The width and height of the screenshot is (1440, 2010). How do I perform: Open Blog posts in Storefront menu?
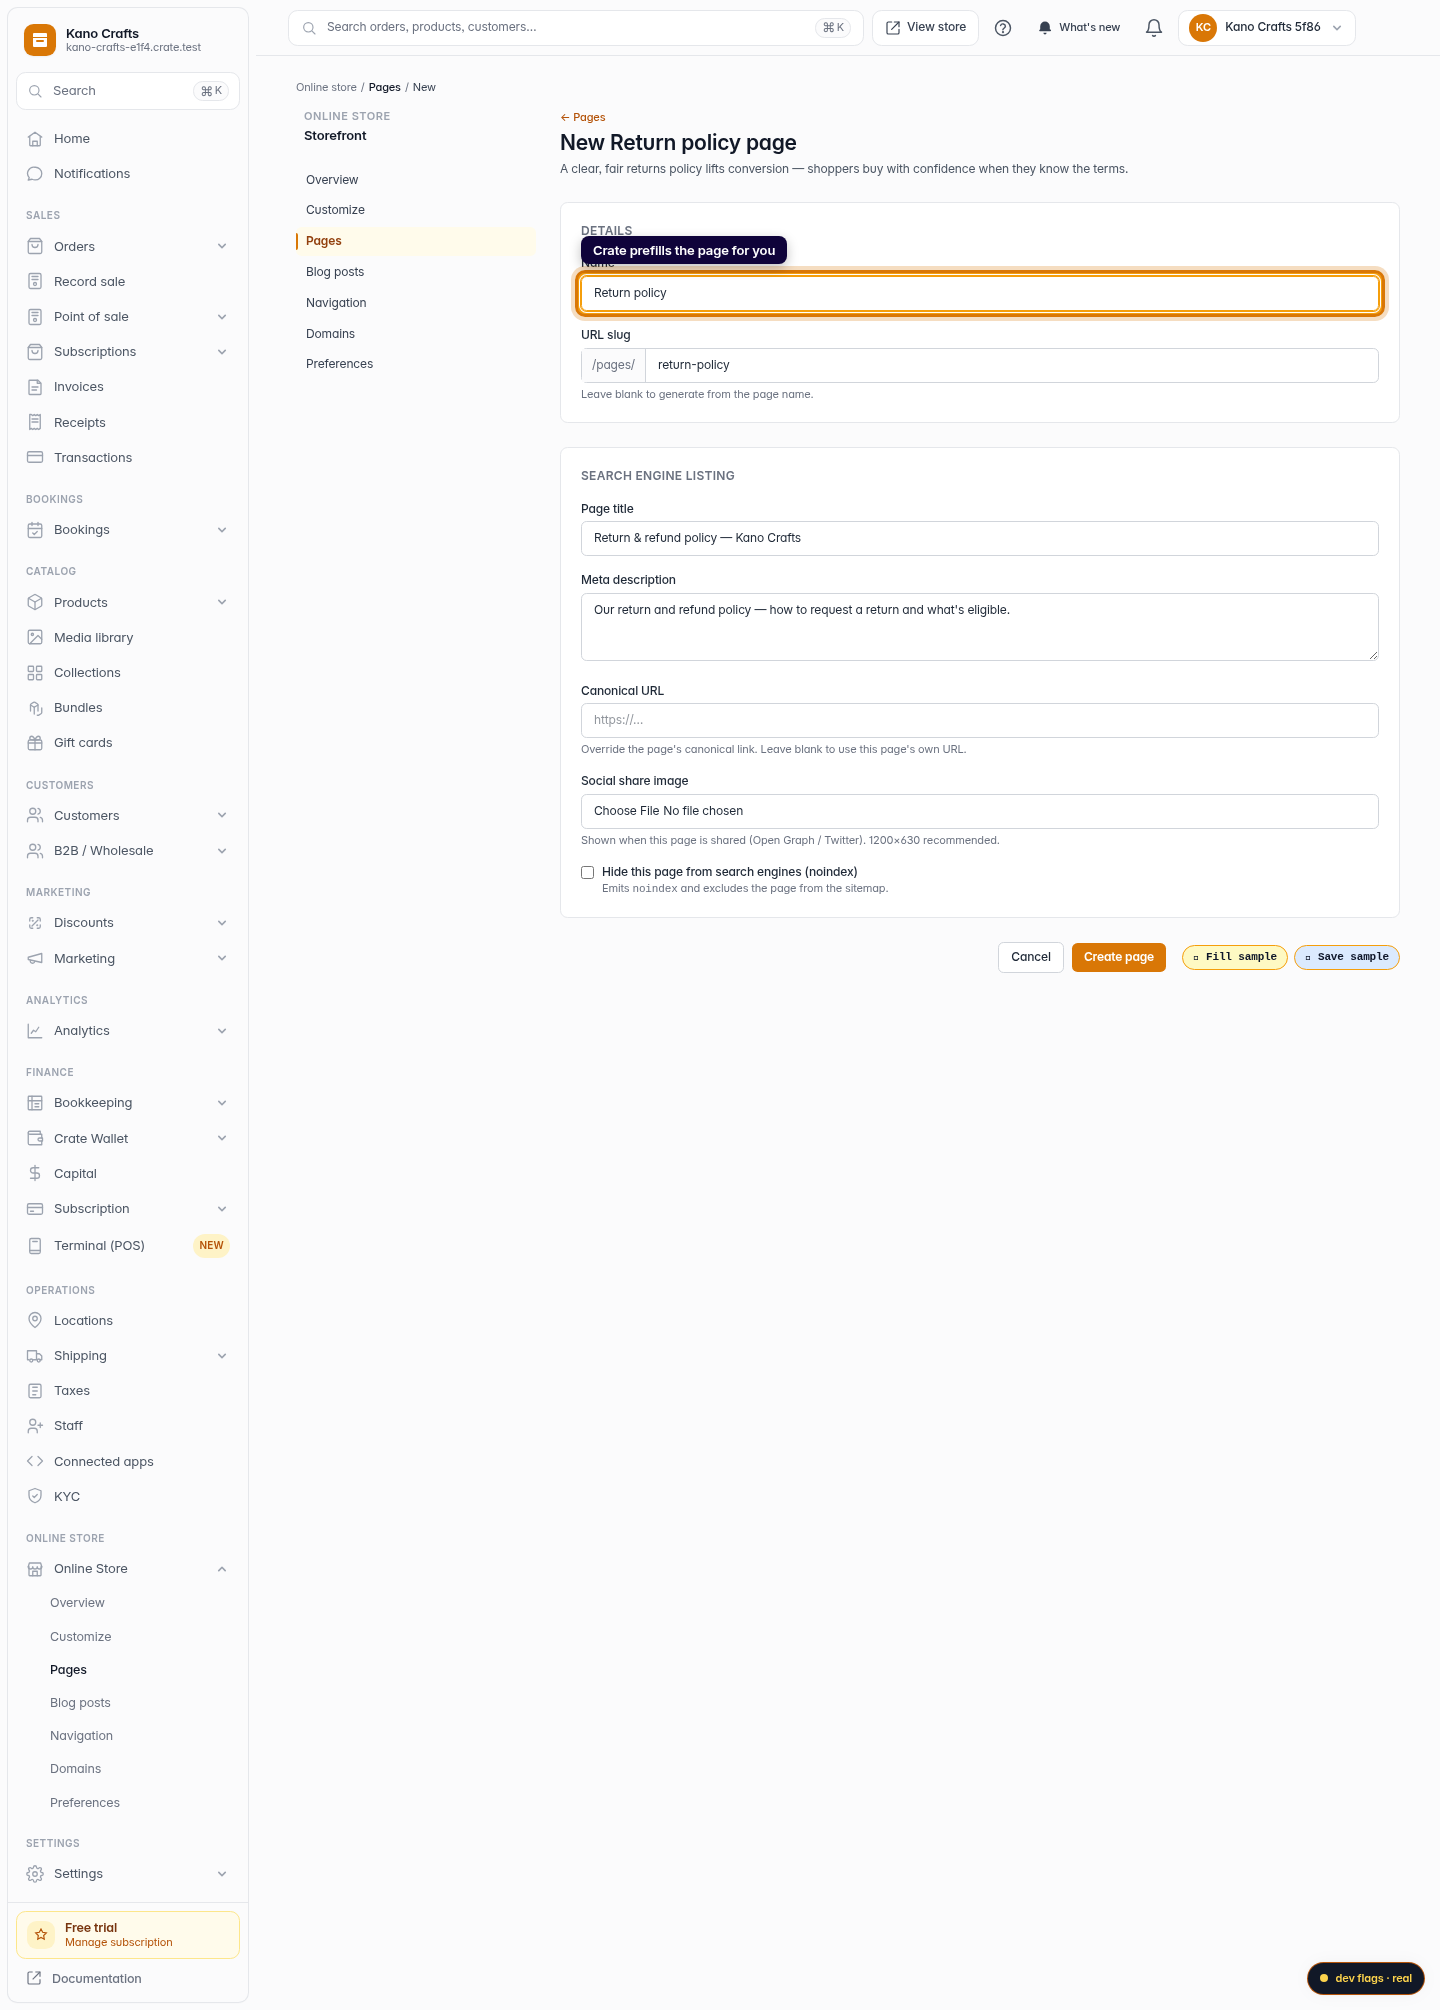pos(335,272)
